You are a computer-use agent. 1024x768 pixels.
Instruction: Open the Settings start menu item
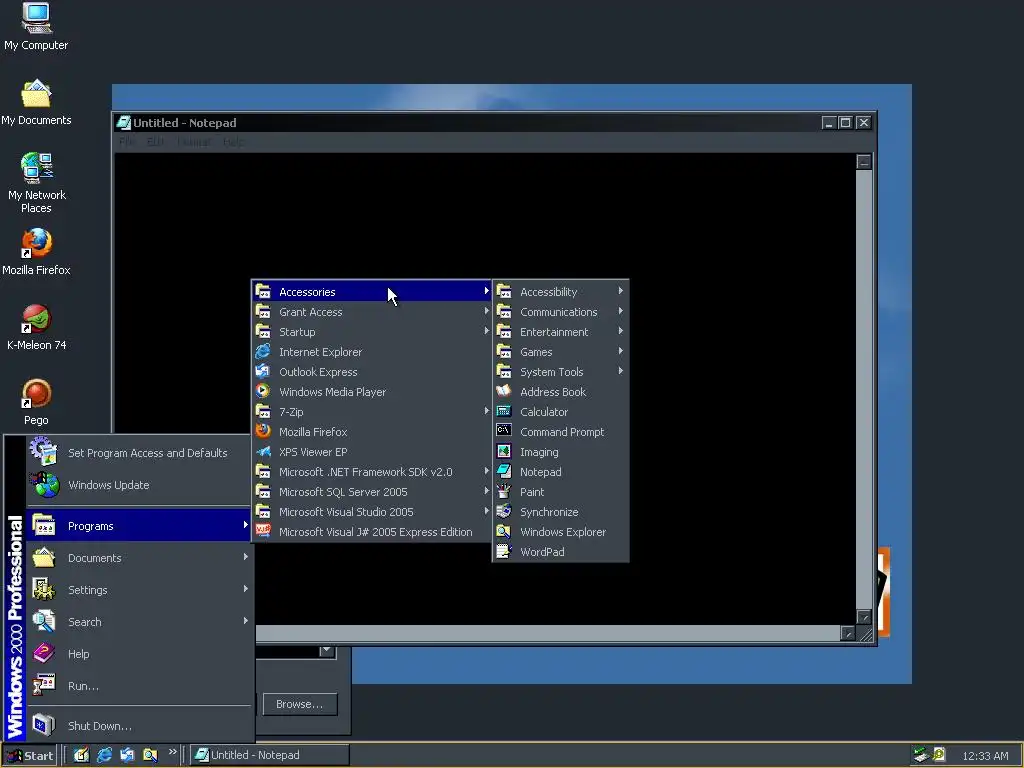(138, 590)
